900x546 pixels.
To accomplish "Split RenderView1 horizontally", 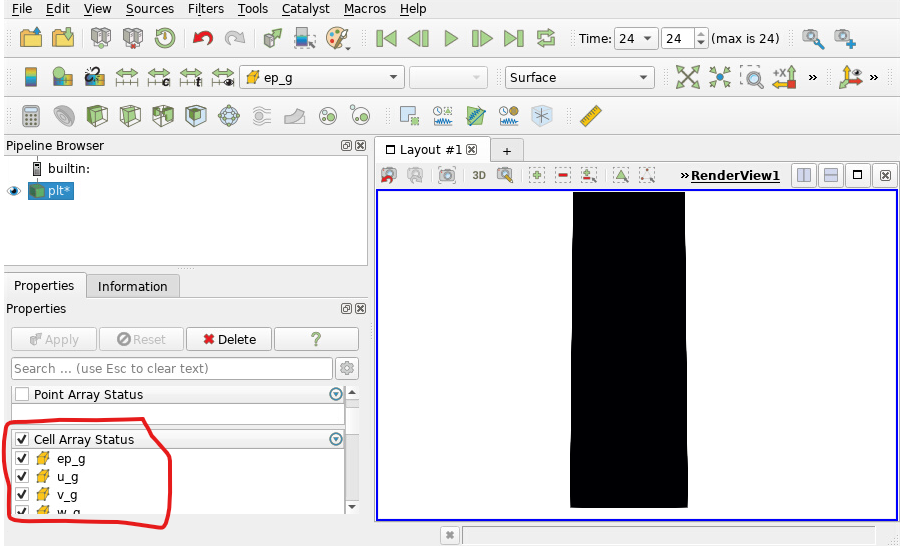I will click(x=804, y=175).
